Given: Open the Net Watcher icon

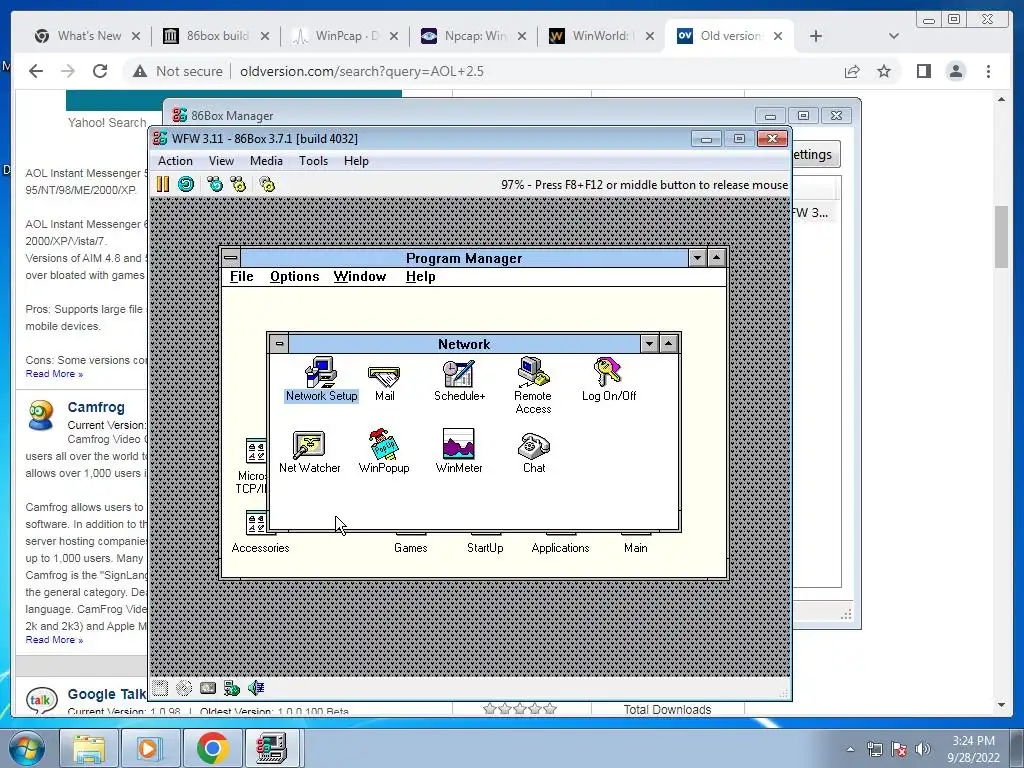Looking at the screenshot, I should pyautogui.click(x=309, y=452).
